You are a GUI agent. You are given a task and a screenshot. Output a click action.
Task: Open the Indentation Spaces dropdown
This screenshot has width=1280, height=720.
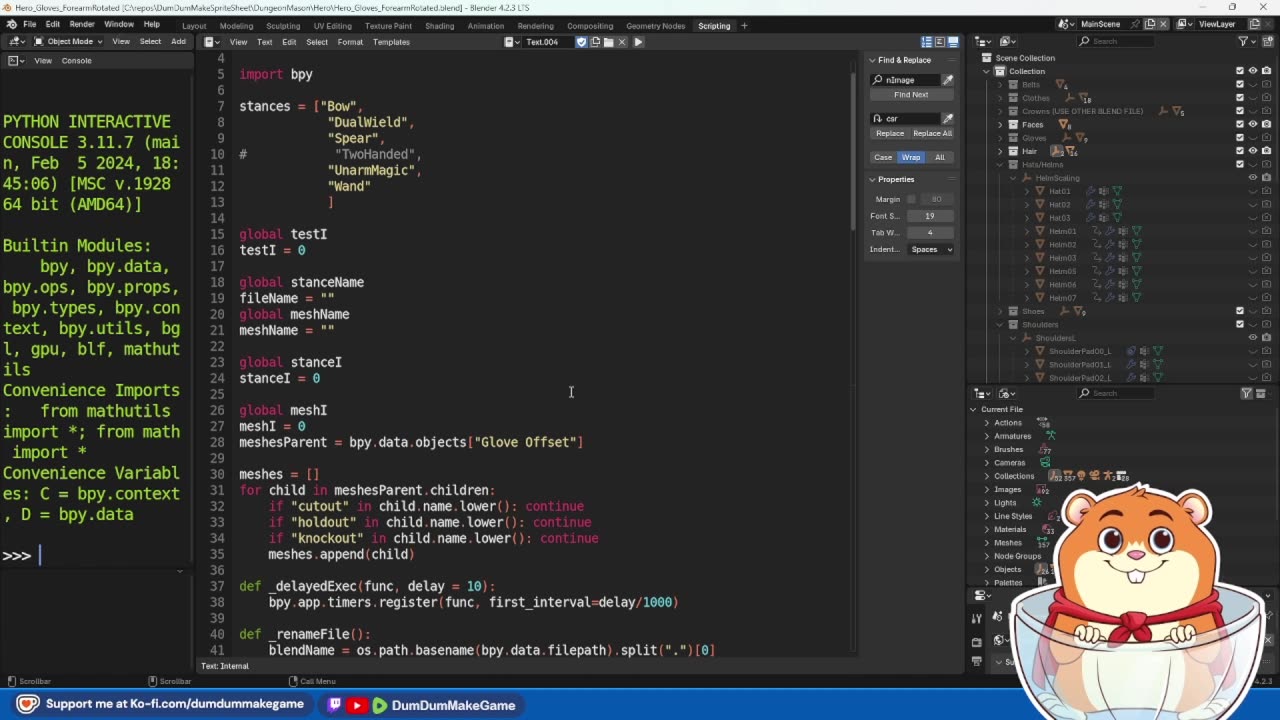(x=931, y=249)
